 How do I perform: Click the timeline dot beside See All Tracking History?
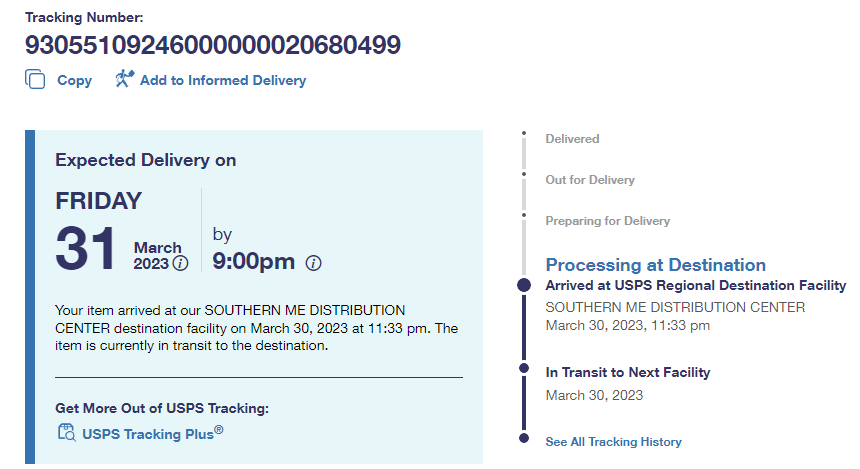pos(523,439)
